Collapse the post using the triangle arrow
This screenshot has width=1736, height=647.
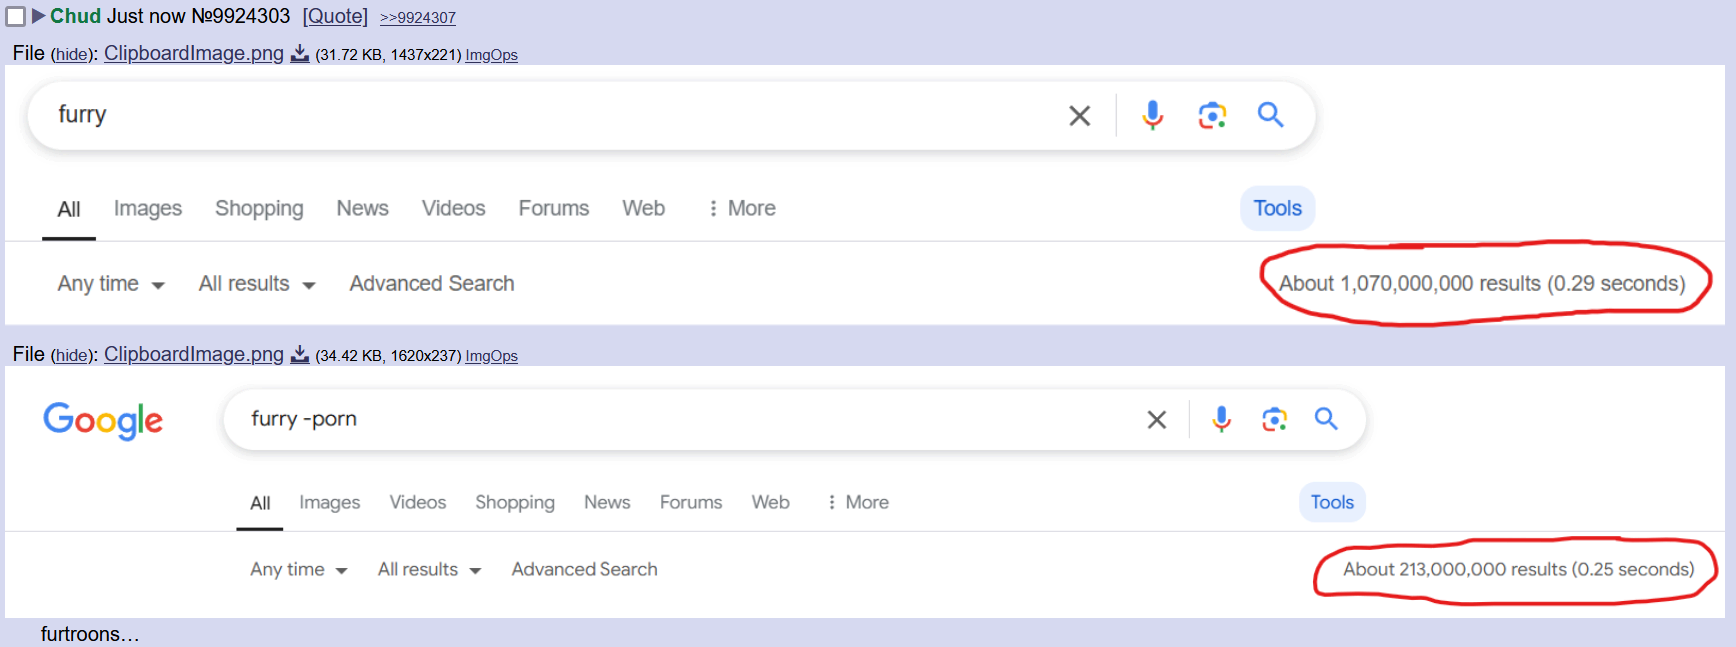point(38,16)
